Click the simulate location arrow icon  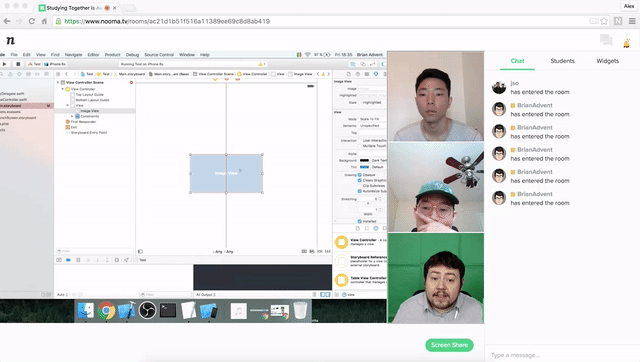pyautogui.click(x=126, y=260)
